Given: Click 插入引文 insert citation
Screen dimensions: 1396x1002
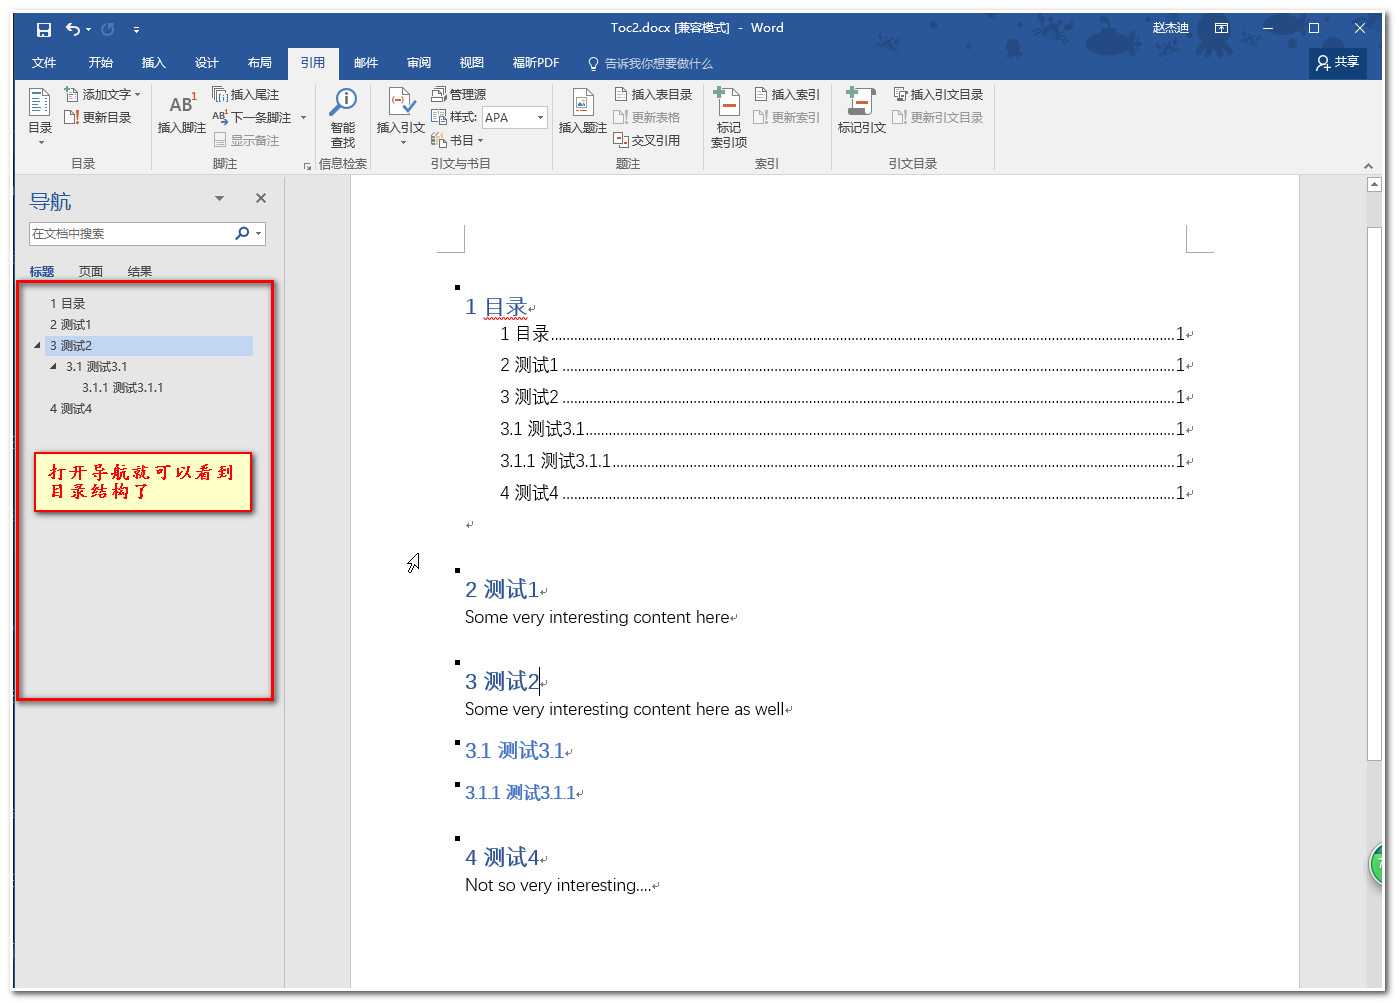Looking at the screenshot, I should point(401,115).
